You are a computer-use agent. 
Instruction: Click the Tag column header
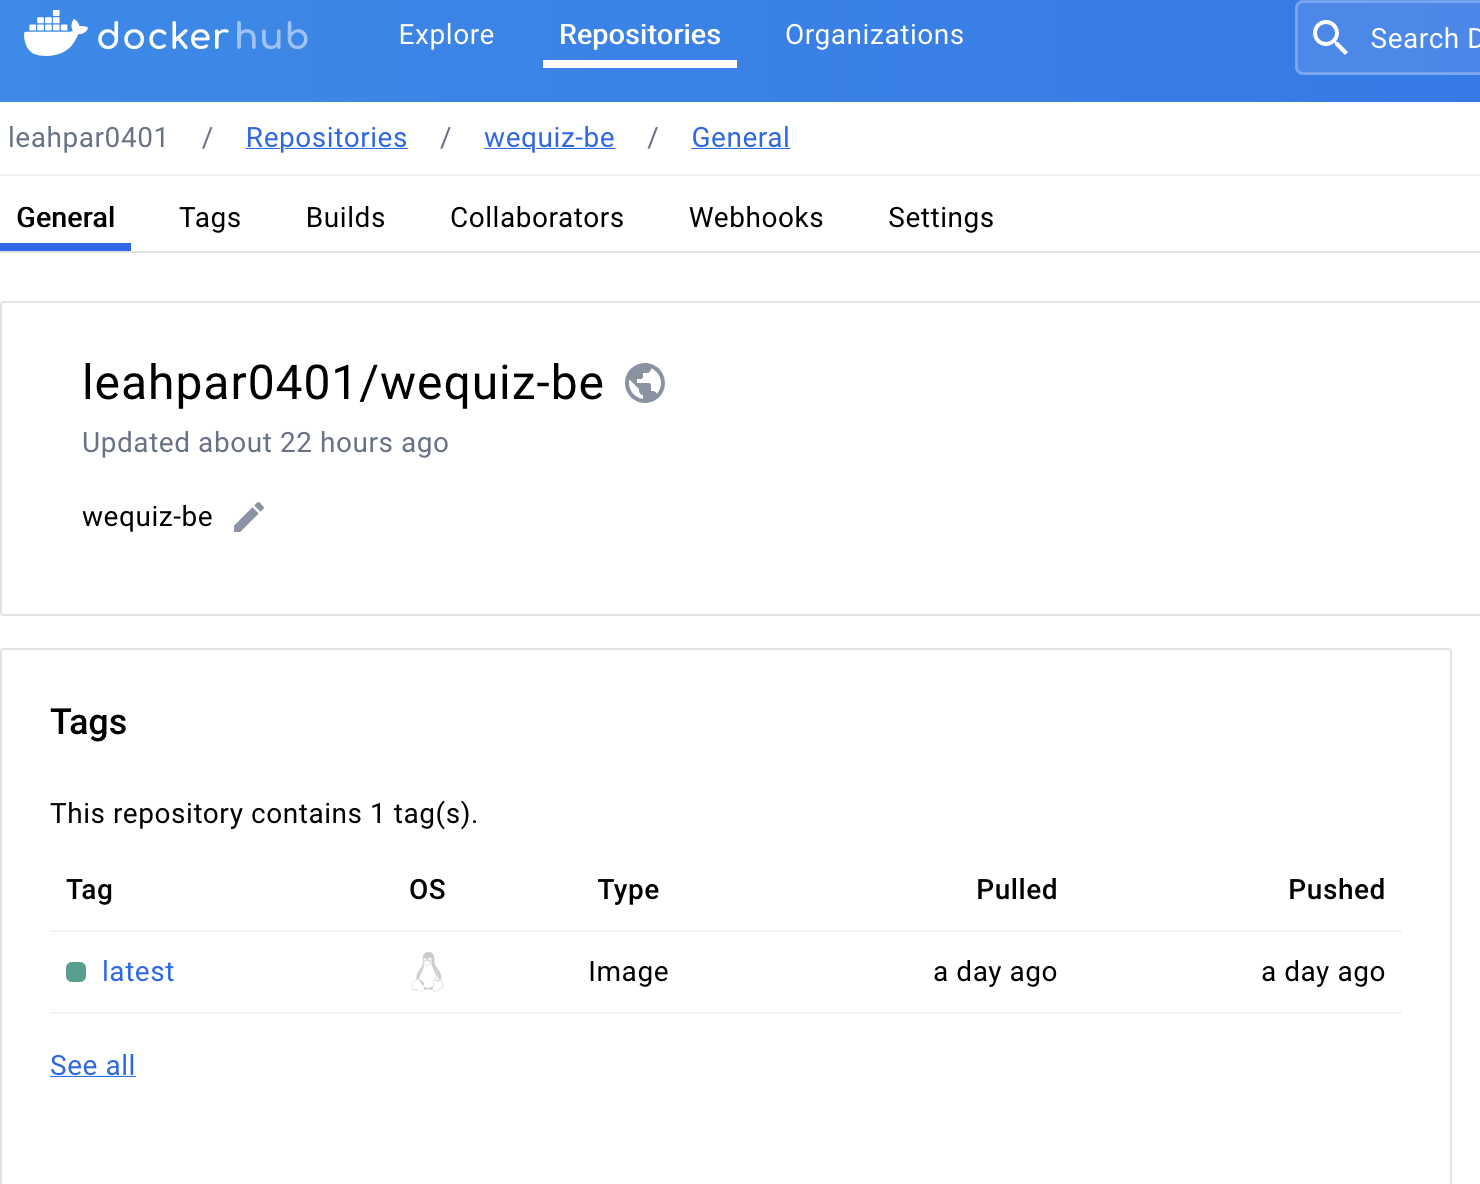click(89, 890)
